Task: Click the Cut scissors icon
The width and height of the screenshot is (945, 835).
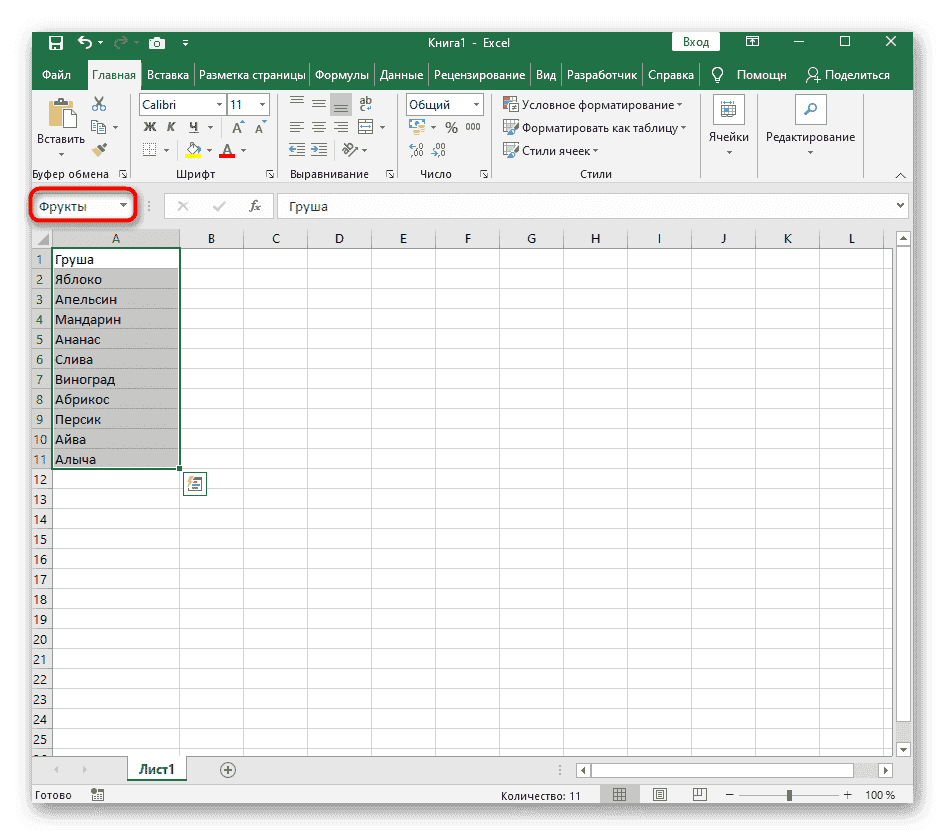Action: click(x=99, y=104)
